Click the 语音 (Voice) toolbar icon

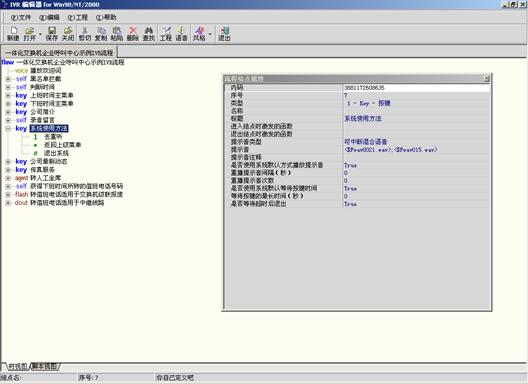point(182,34)
